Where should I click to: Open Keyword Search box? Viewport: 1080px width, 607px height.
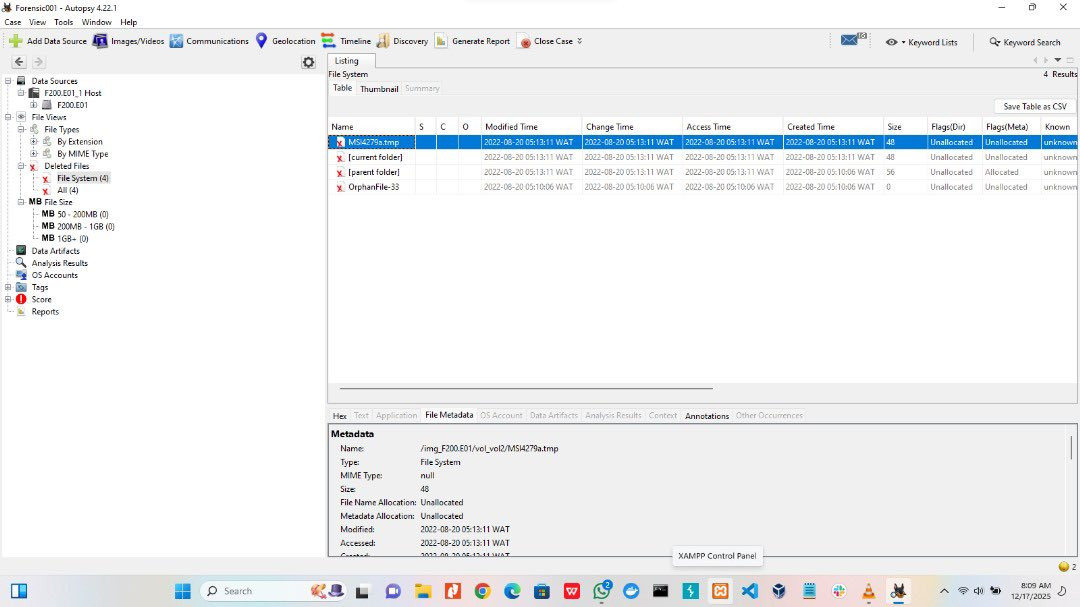click(x=1025, y=42)
